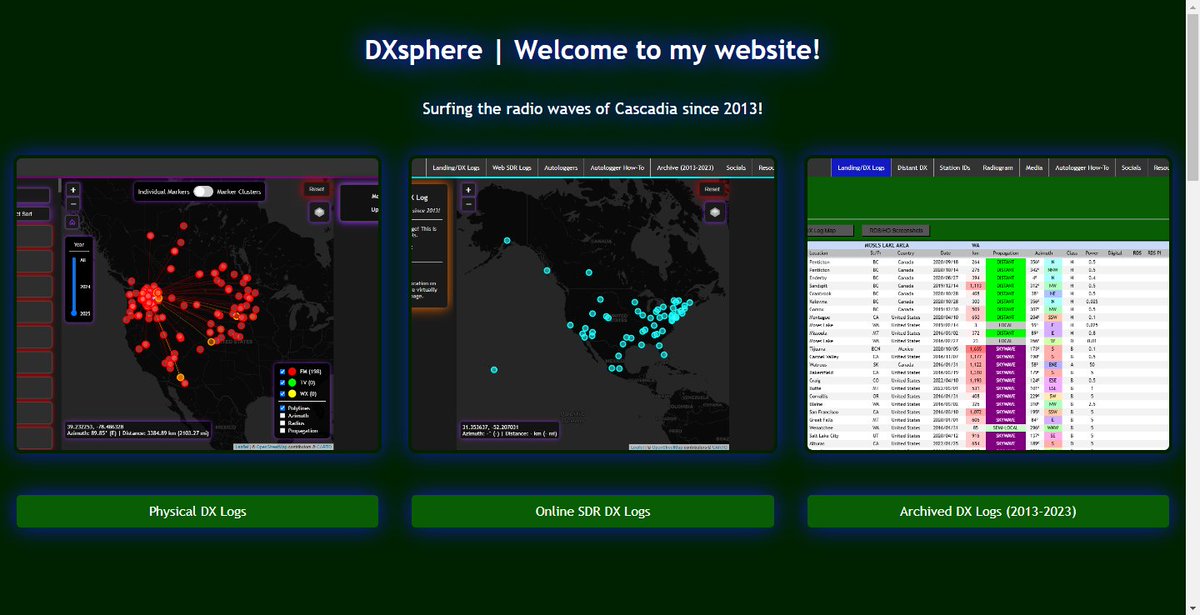This screenshot has height=615, width=1200.
Task: Select the Salt Lake City location cell
Action: (823, 437)
